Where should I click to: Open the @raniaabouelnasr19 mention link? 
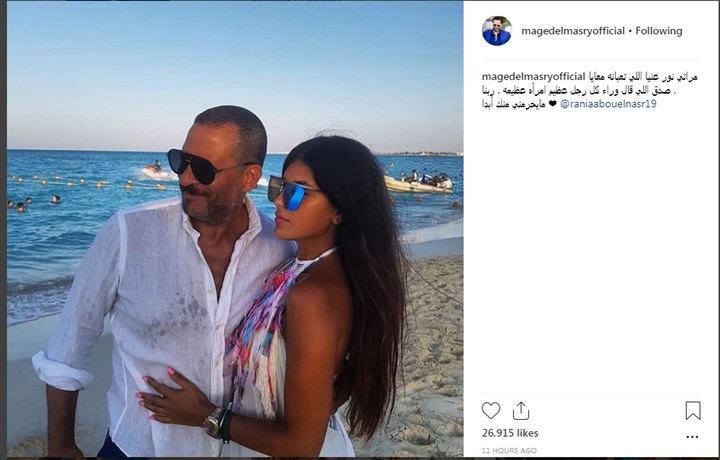pos(608,104)
